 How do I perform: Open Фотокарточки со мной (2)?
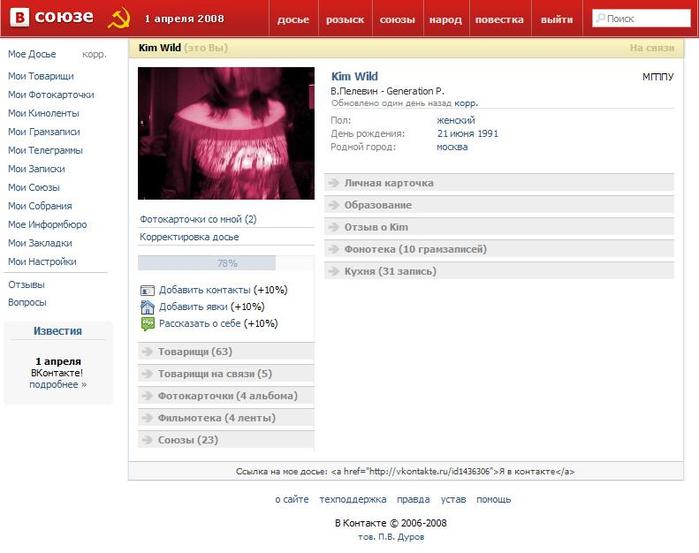(198, 219)
